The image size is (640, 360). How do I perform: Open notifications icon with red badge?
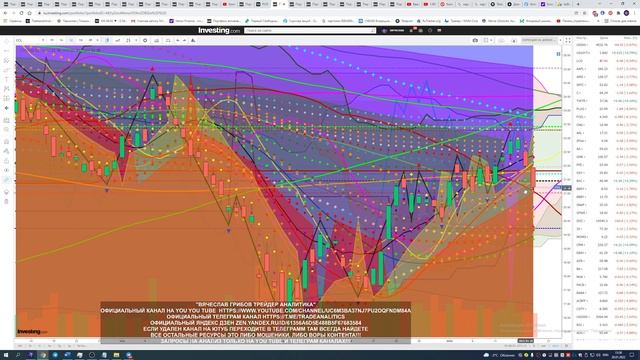point(412,30)
